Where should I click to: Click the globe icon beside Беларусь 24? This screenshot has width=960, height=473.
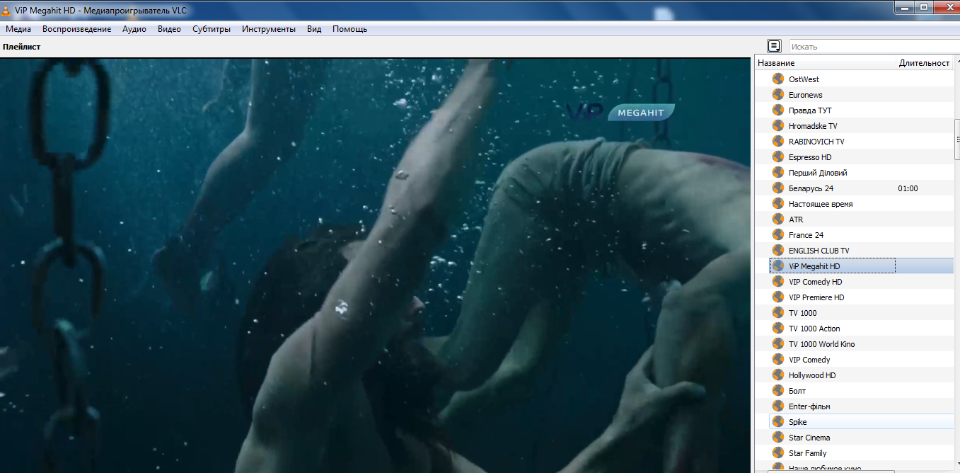(x=778, y=188)
